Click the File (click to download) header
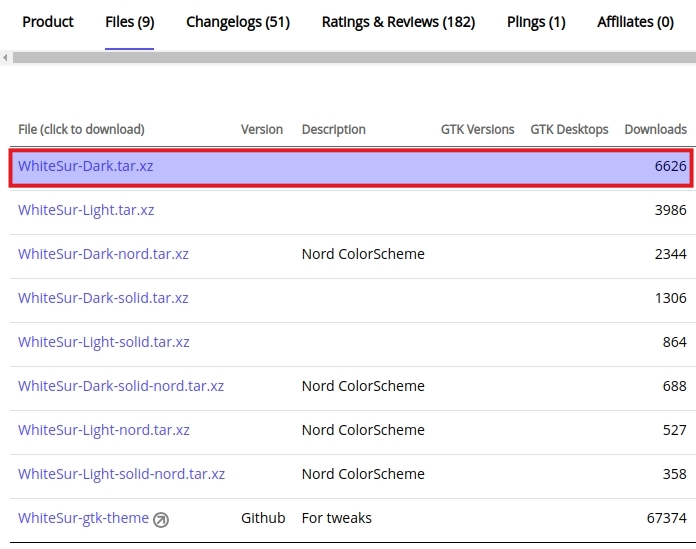The width and height of the screenshot is (696, 549). (81, 129)
